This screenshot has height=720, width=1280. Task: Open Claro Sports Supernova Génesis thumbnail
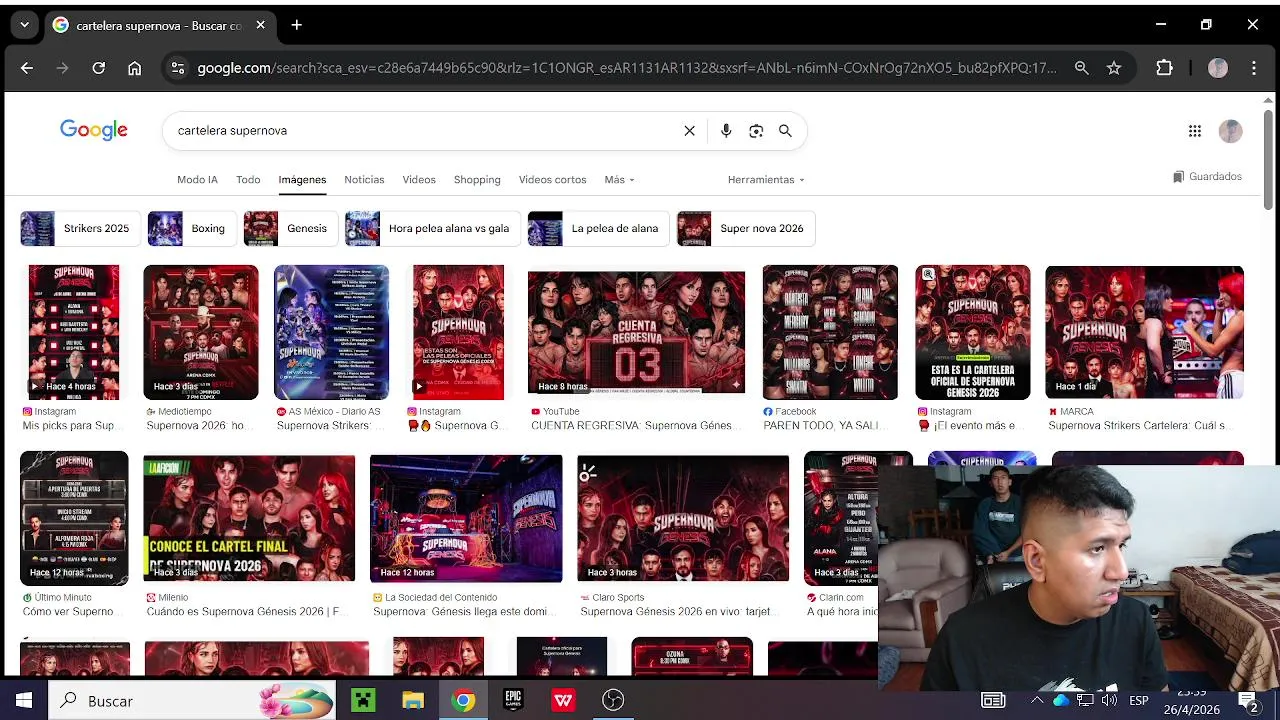pos(683,519)
